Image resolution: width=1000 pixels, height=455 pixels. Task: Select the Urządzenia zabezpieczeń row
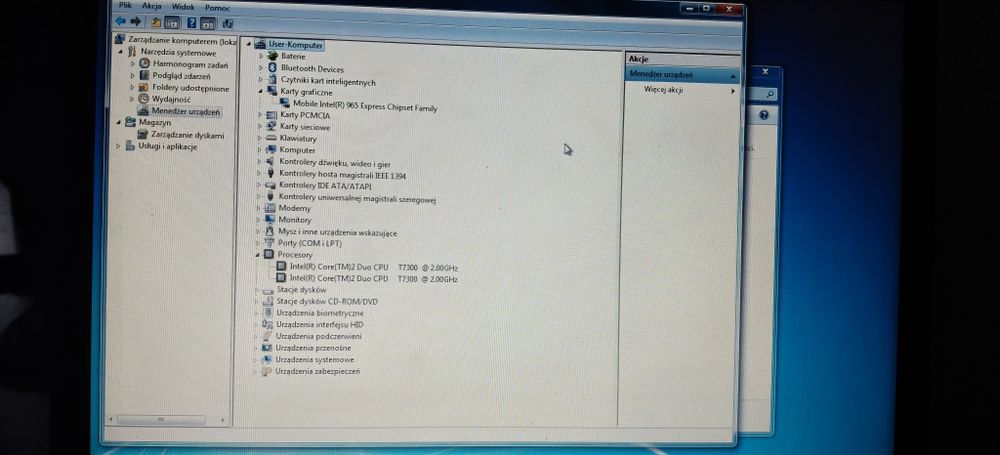click(318, 371)
